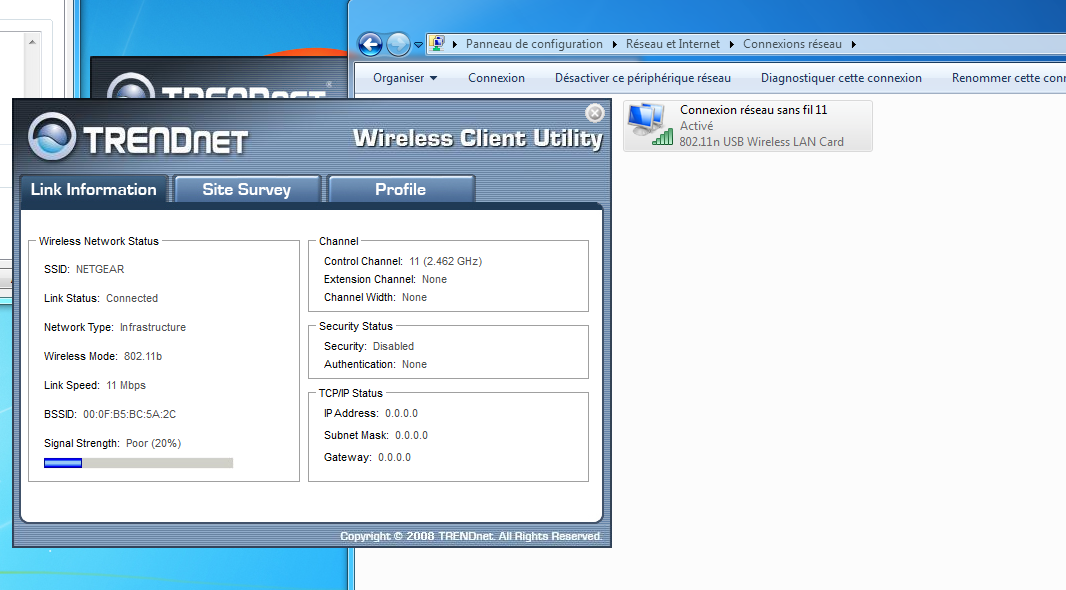1066x590 pixels.
Task: Click Signal Strength value Poor (20%)
Action: [154, 443]
